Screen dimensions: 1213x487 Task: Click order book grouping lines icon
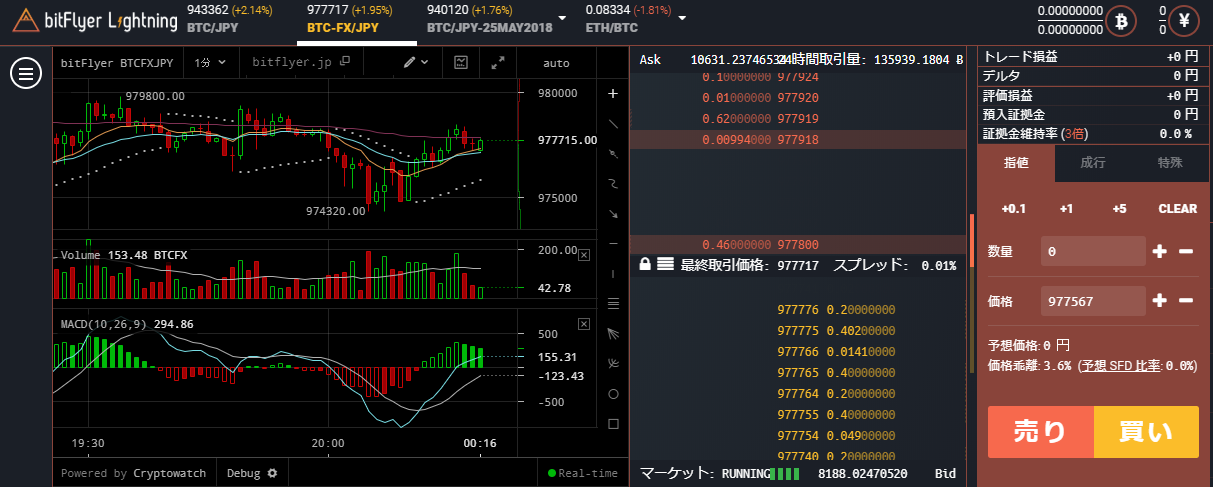pyautogui.click(x=664, y=265)
